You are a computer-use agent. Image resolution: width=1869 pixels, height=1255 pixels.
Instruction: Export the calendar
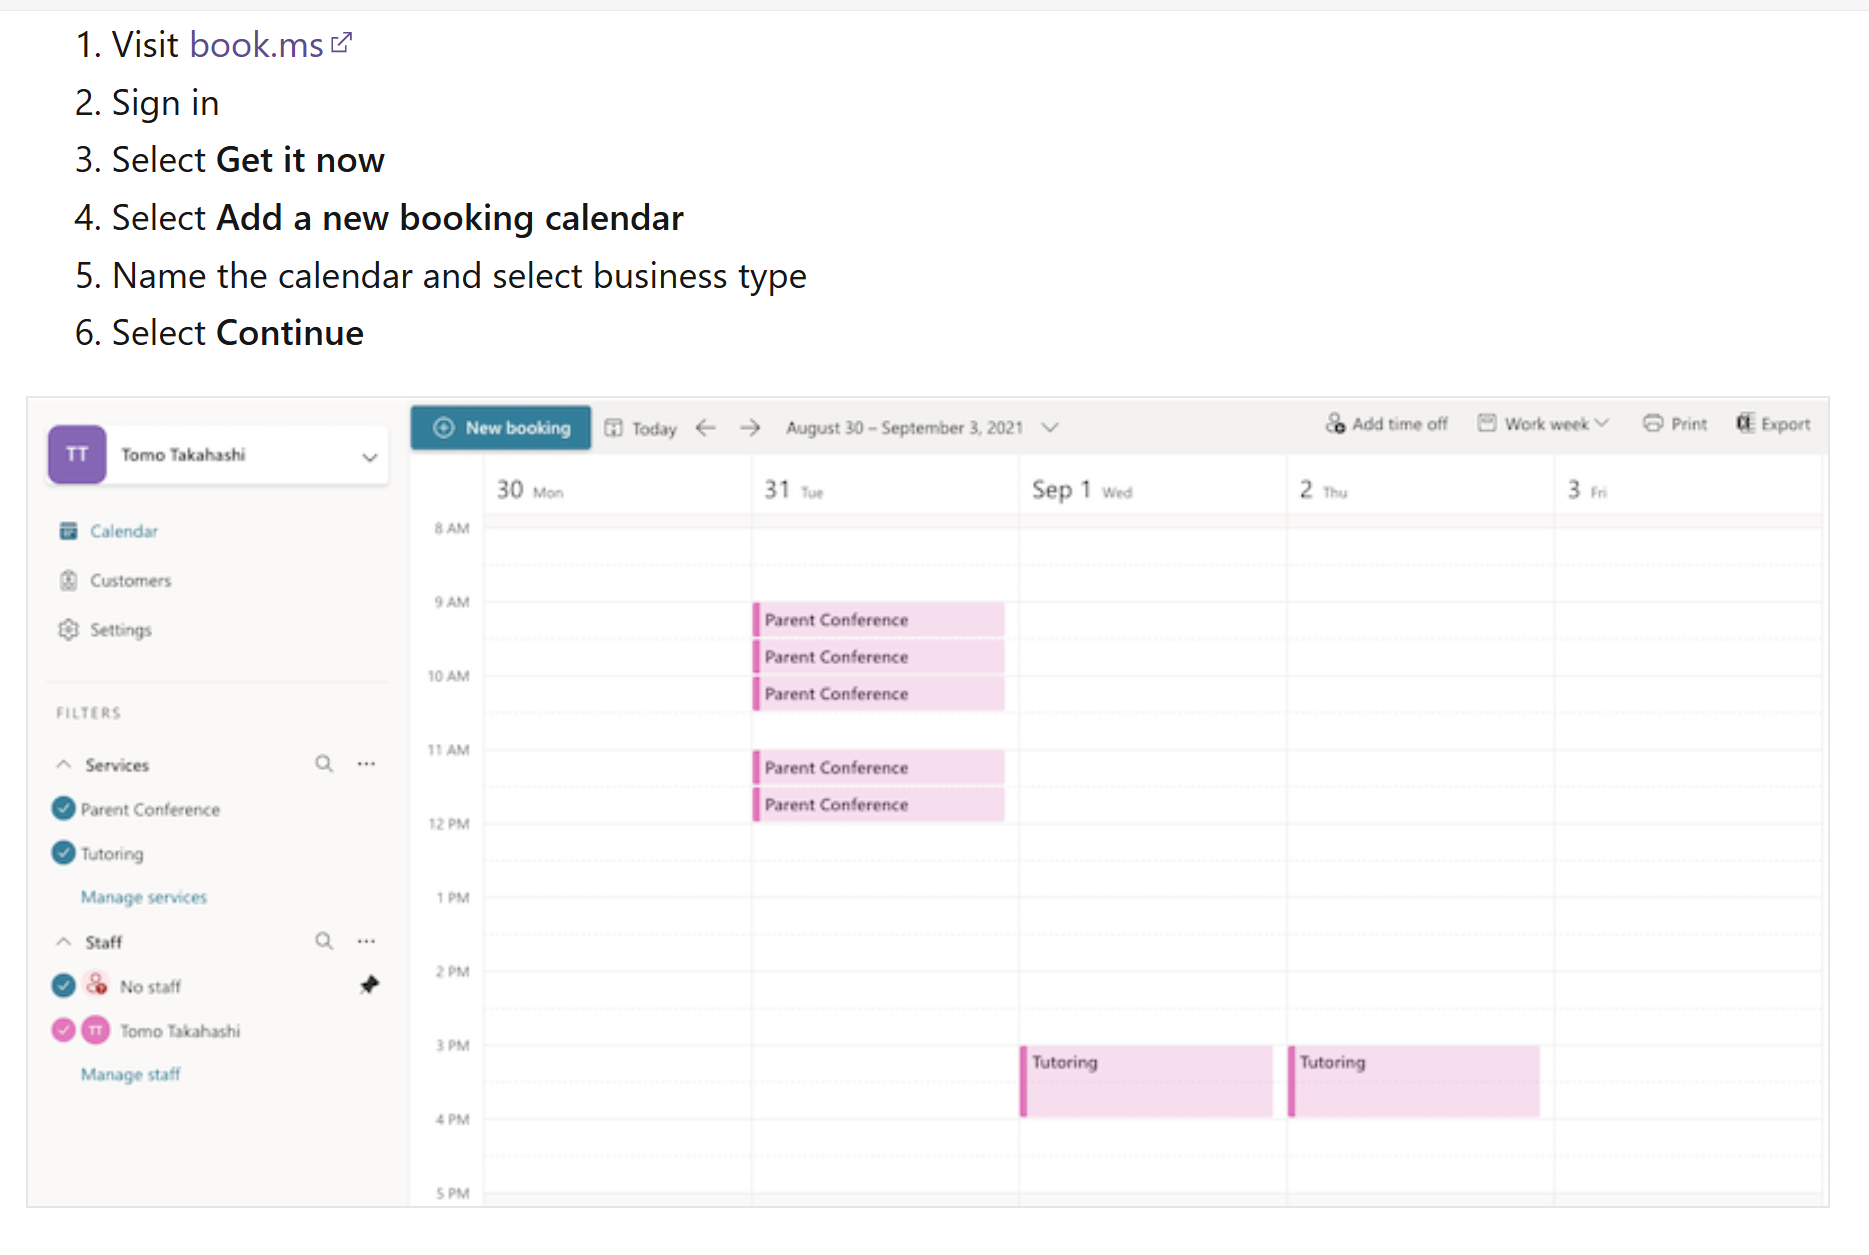pos(1773,424)
